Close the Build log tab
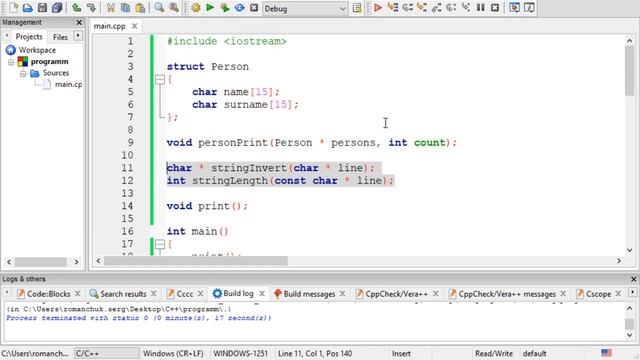The width and height of the screenshot is (640, 360). pyautogui.click(x=262, y=293)
